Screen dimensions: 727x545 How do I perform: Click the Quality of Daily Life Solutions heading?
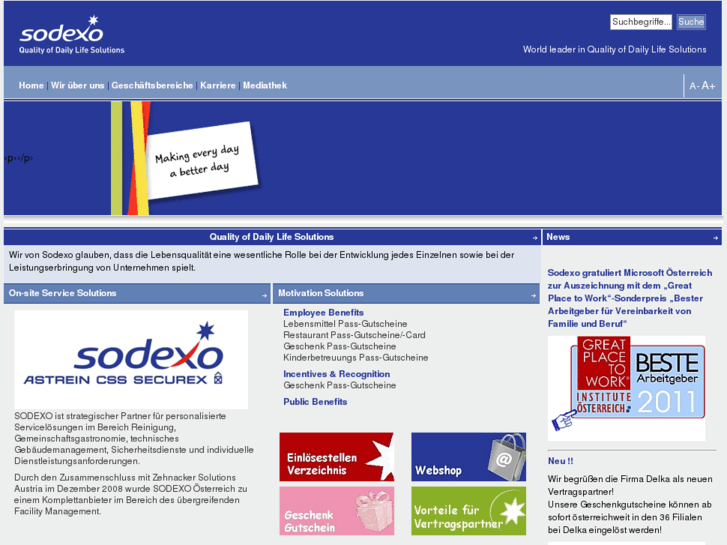(271, 237)
